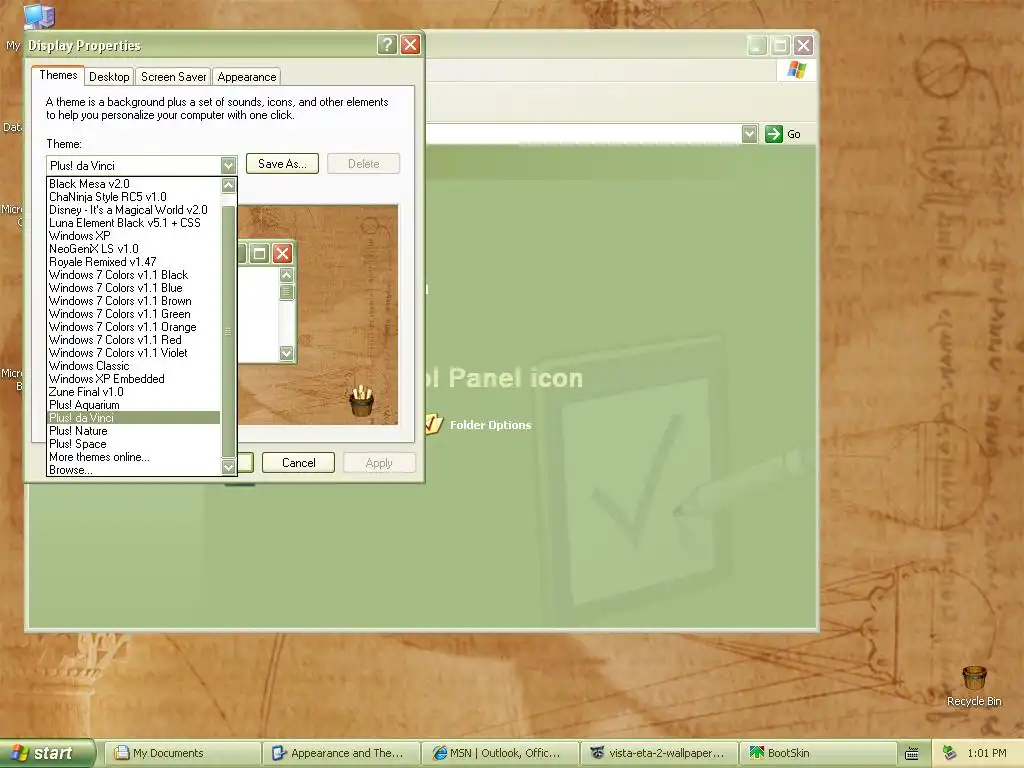Switch to MSN Outlook taskbar button
1024x768 pixels.
pos(500,753)
